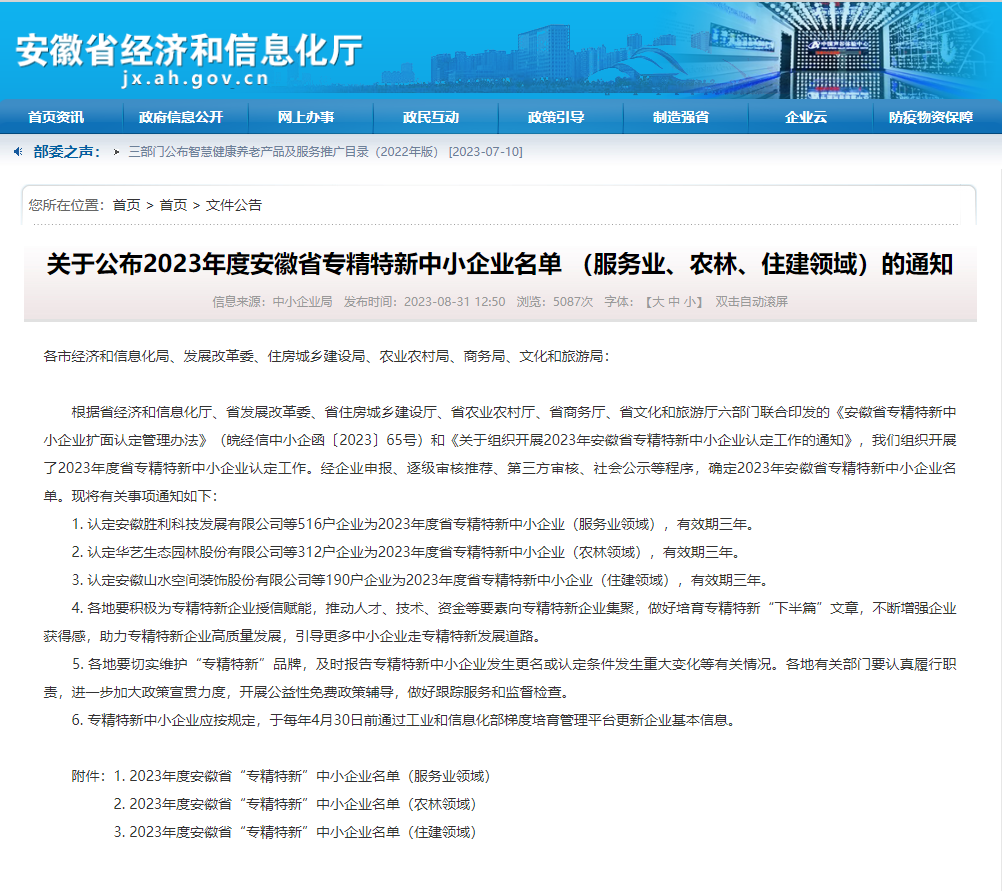Open attachment 2 农林领域 list
This screenshot has width=1002, height=891.
pyautogui.click(x=295, y=804)
